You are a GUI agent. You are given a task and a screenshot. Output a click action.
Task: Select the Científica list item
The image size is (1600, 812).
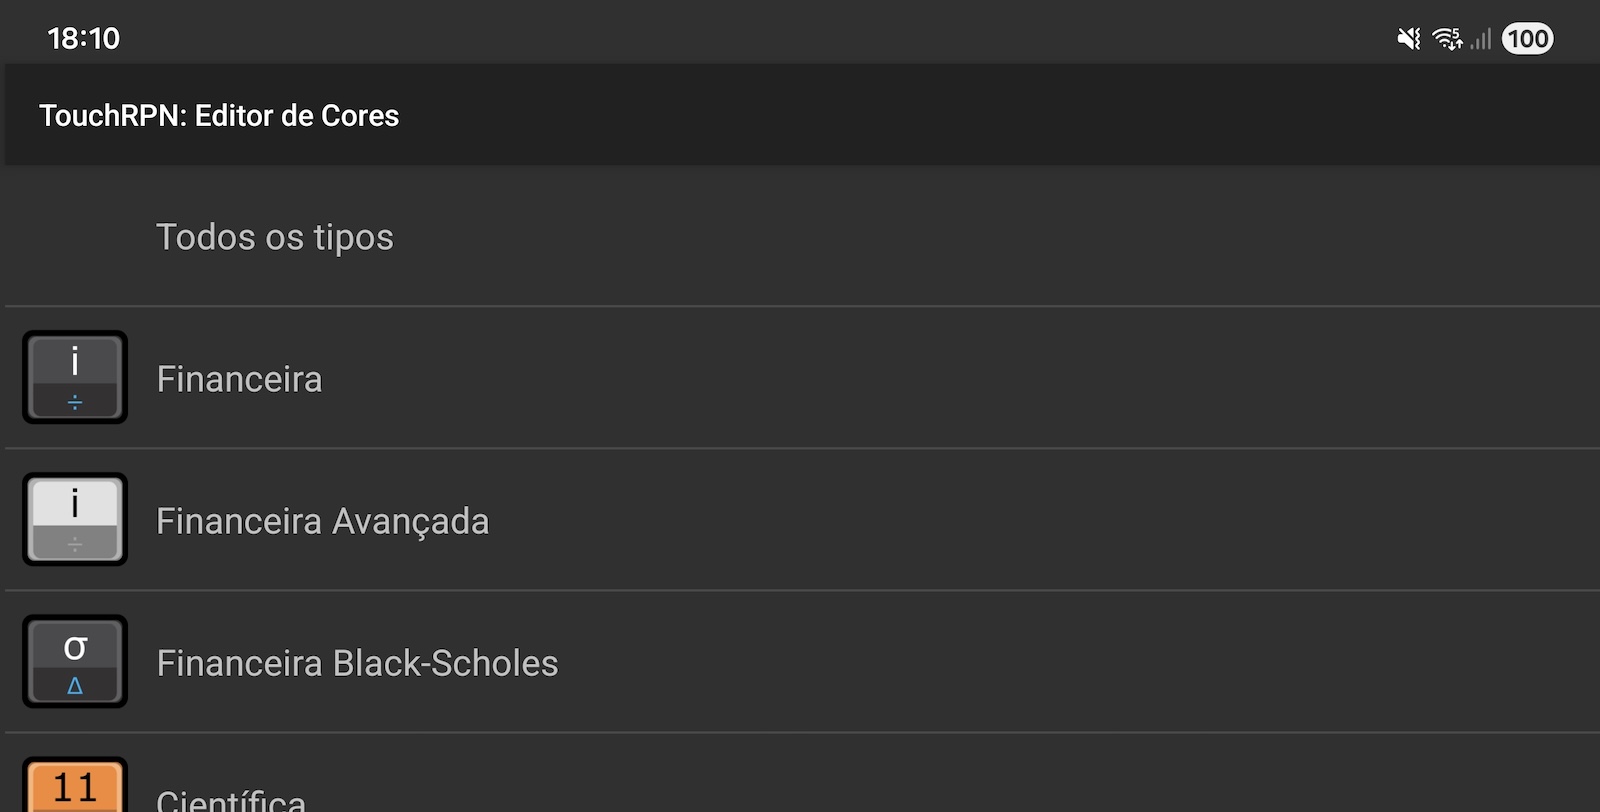(231, 800)
